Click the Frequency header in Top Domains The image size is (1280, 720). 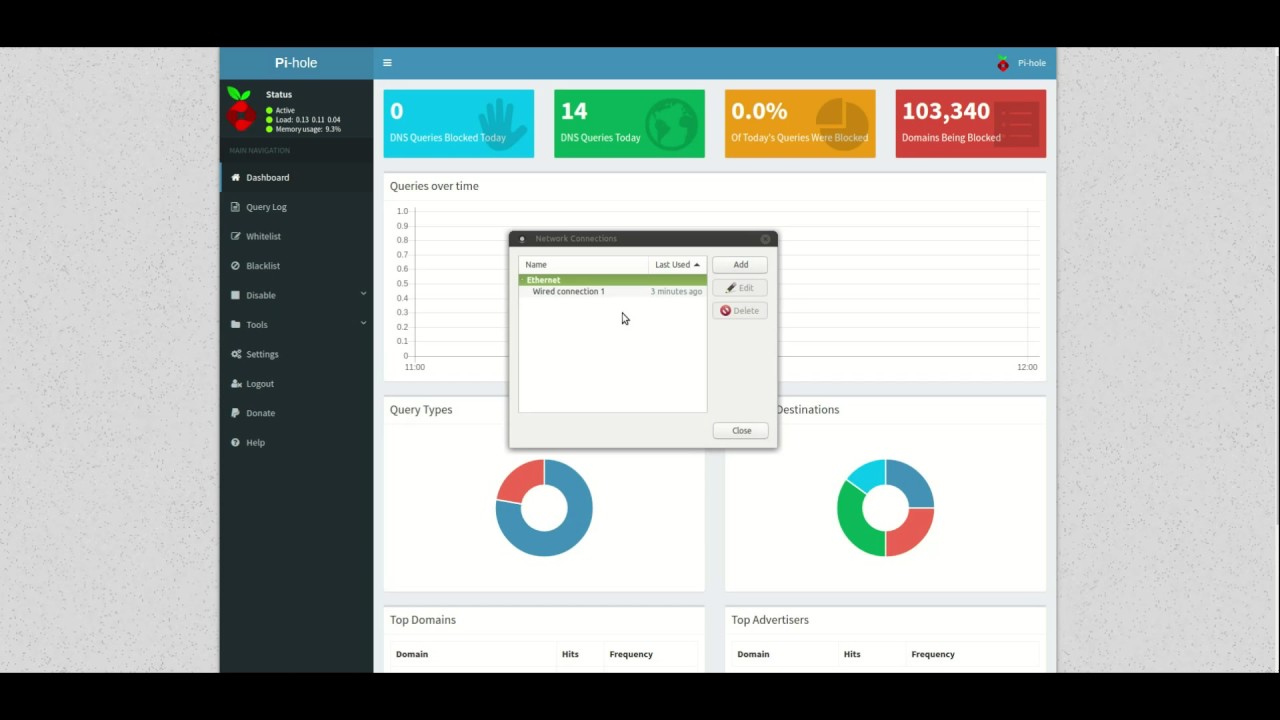pos(631,654)
